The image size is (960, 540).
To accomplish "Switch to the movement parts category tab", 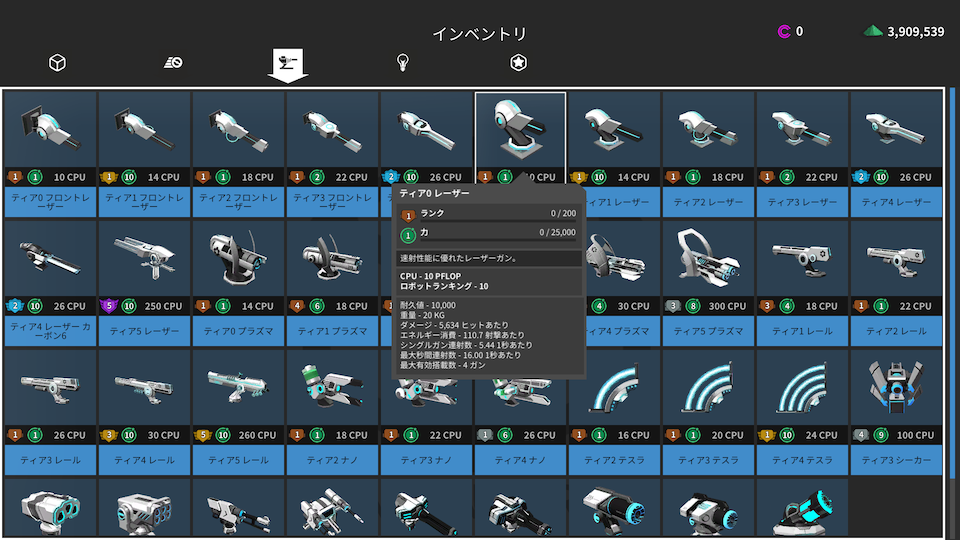I will pos(173,63).
